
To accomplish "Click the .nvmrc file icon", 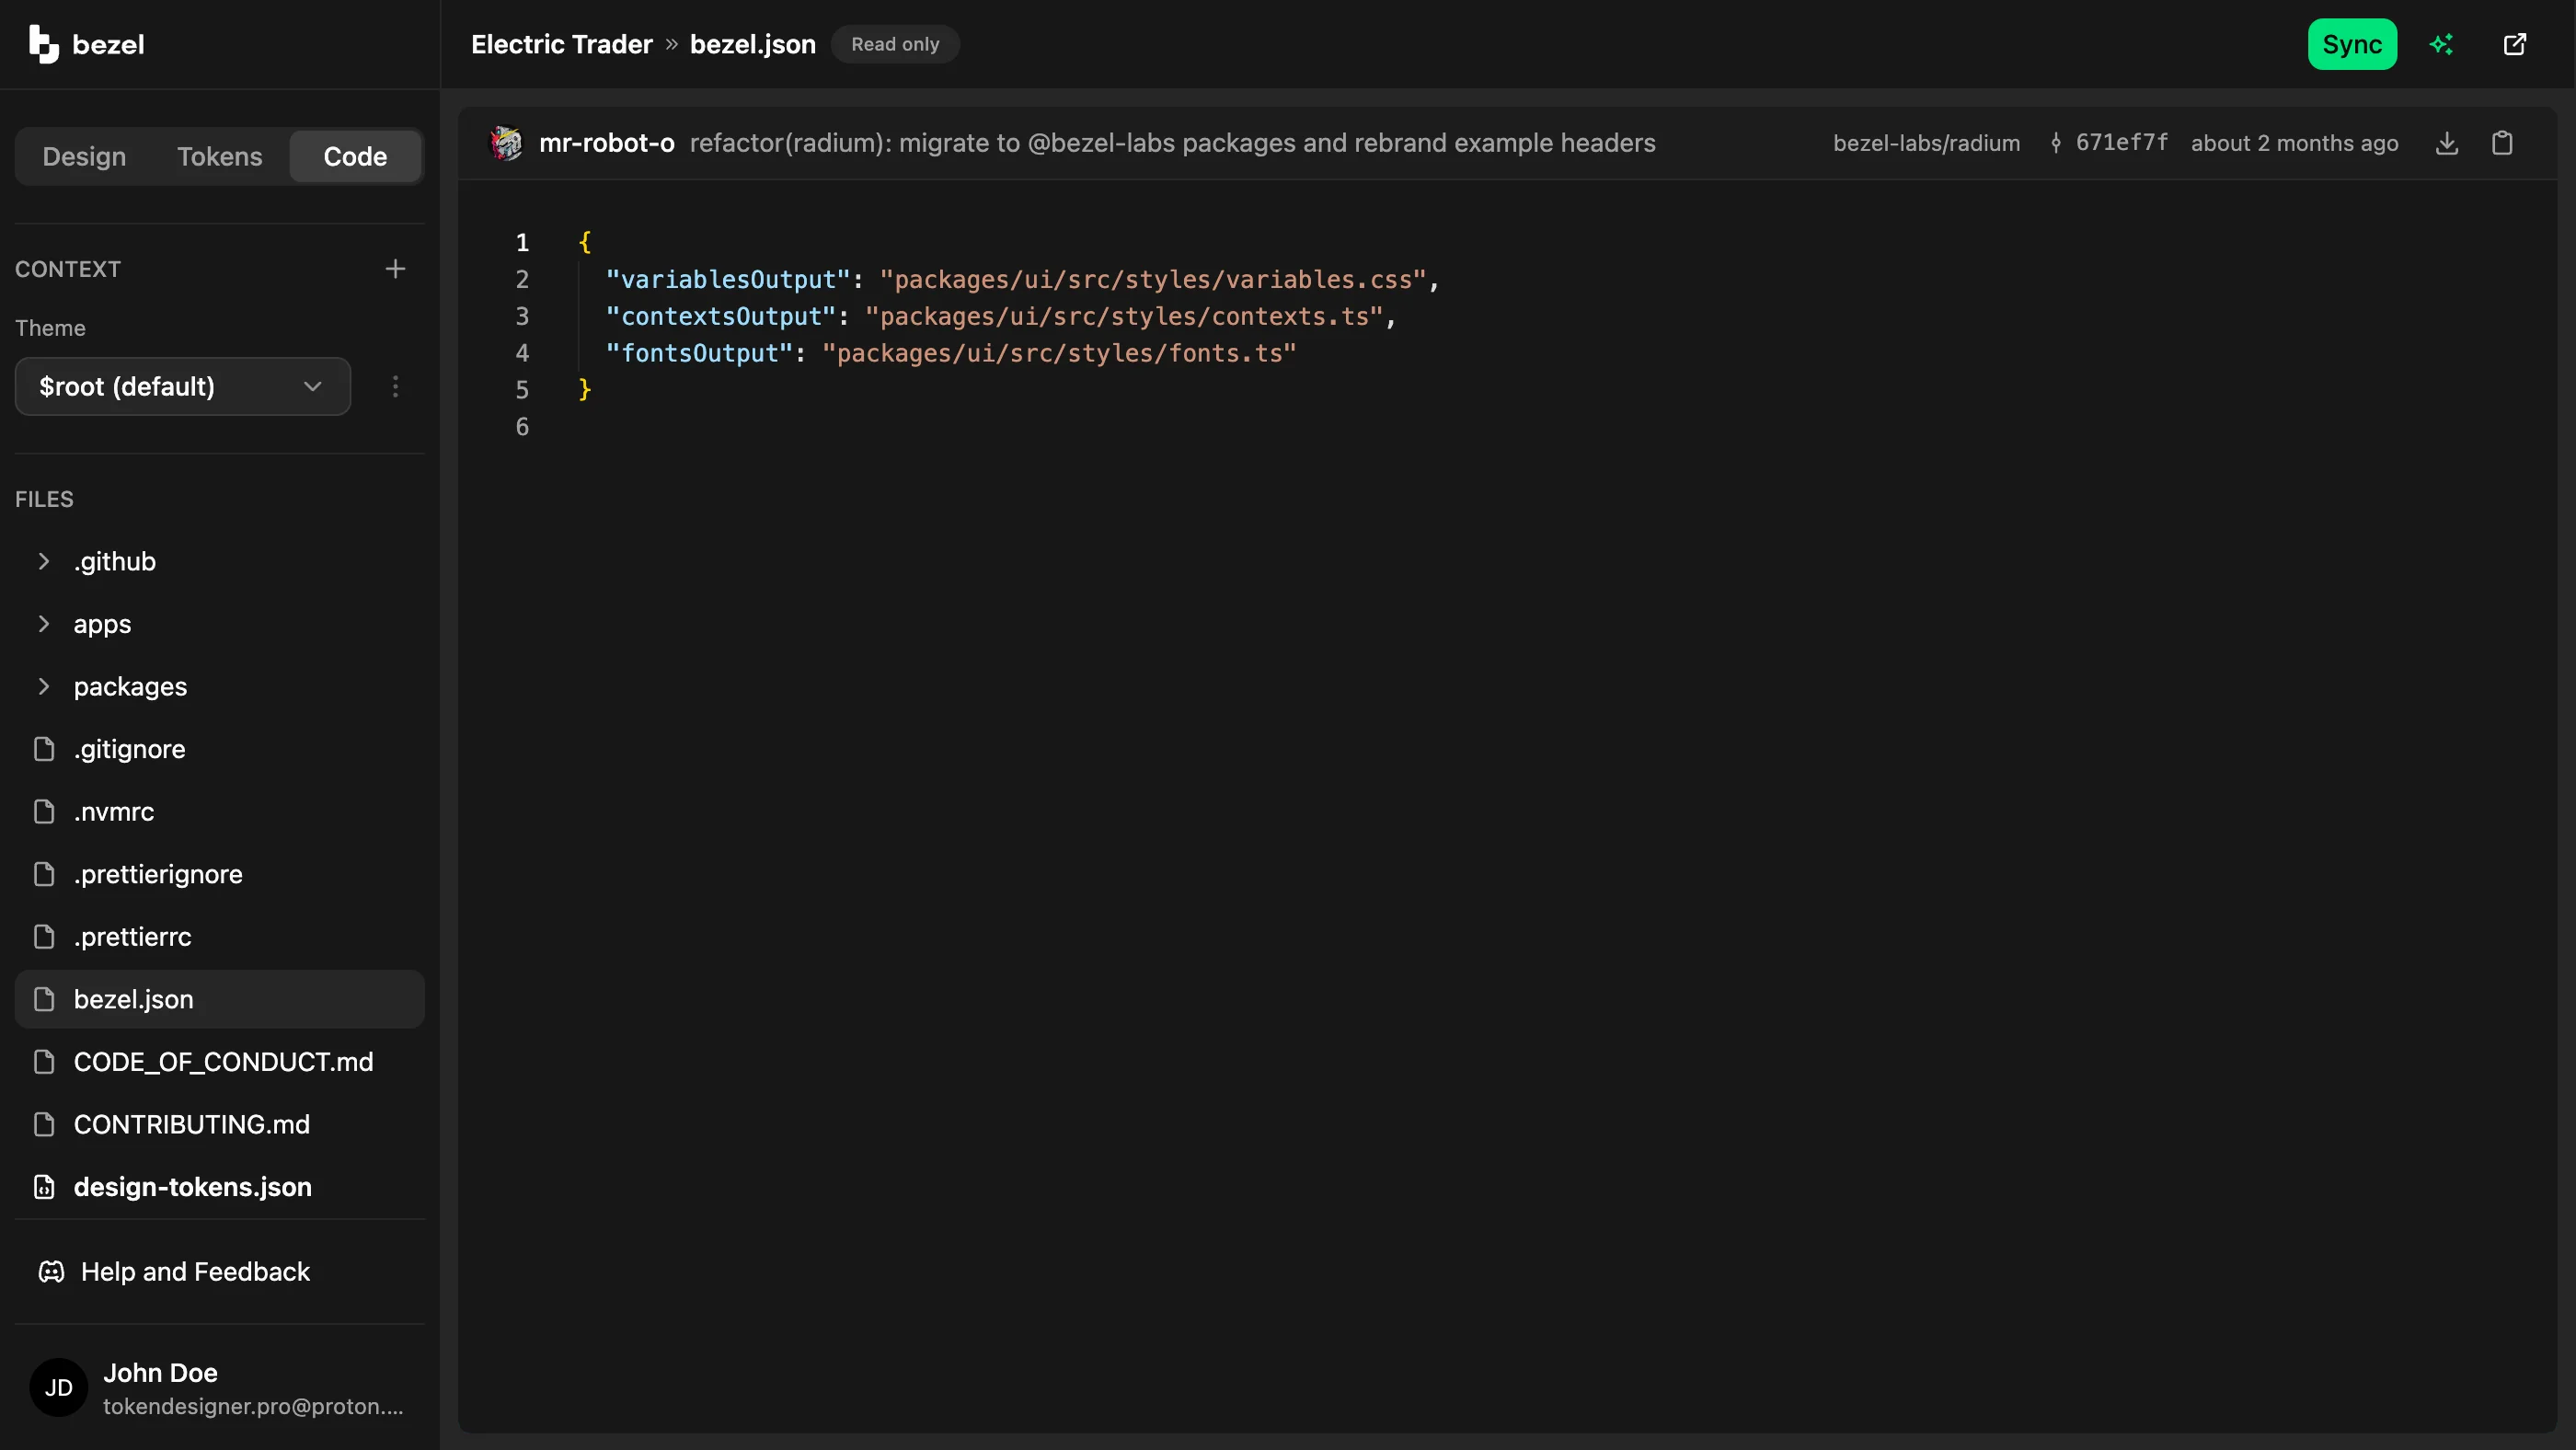I will pyautogui.click(x=44, y=811).
